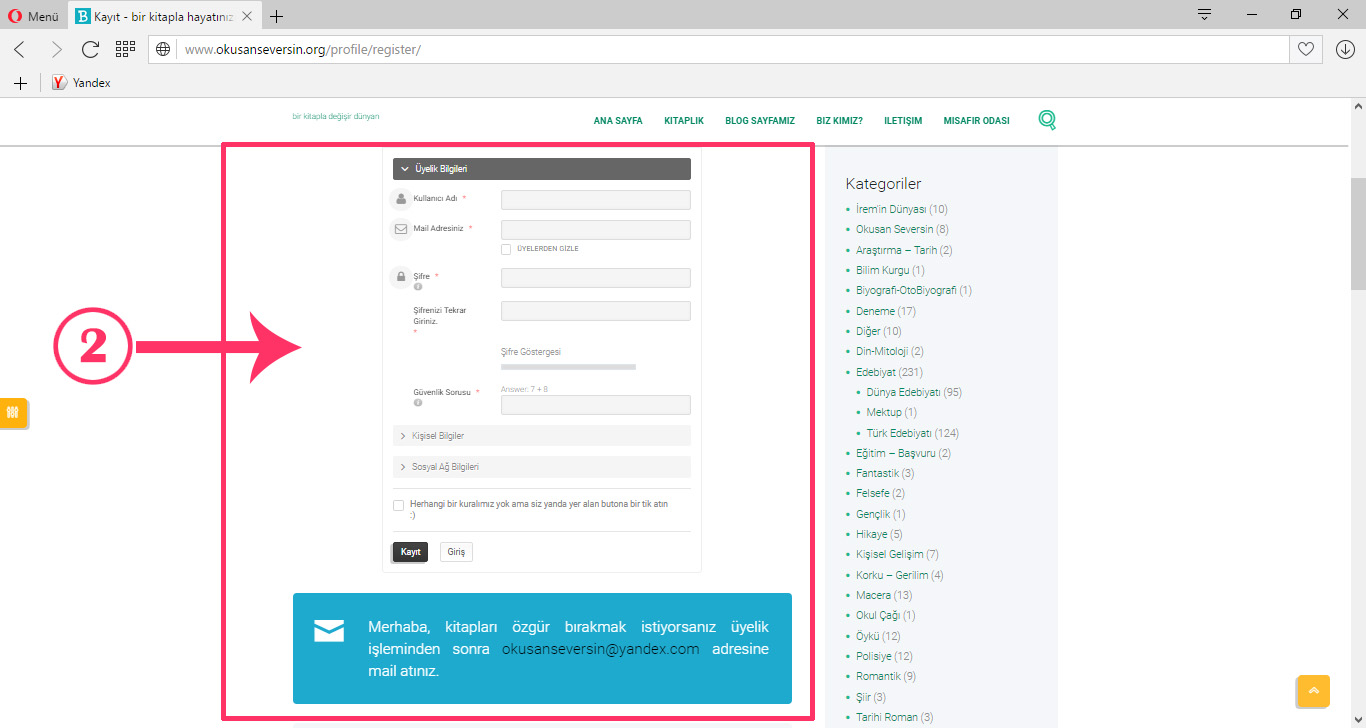This screenshot has height=728, width=1366.
Task: Check the Üyelerden Gizle checkbox
Action: coord(506,249)
